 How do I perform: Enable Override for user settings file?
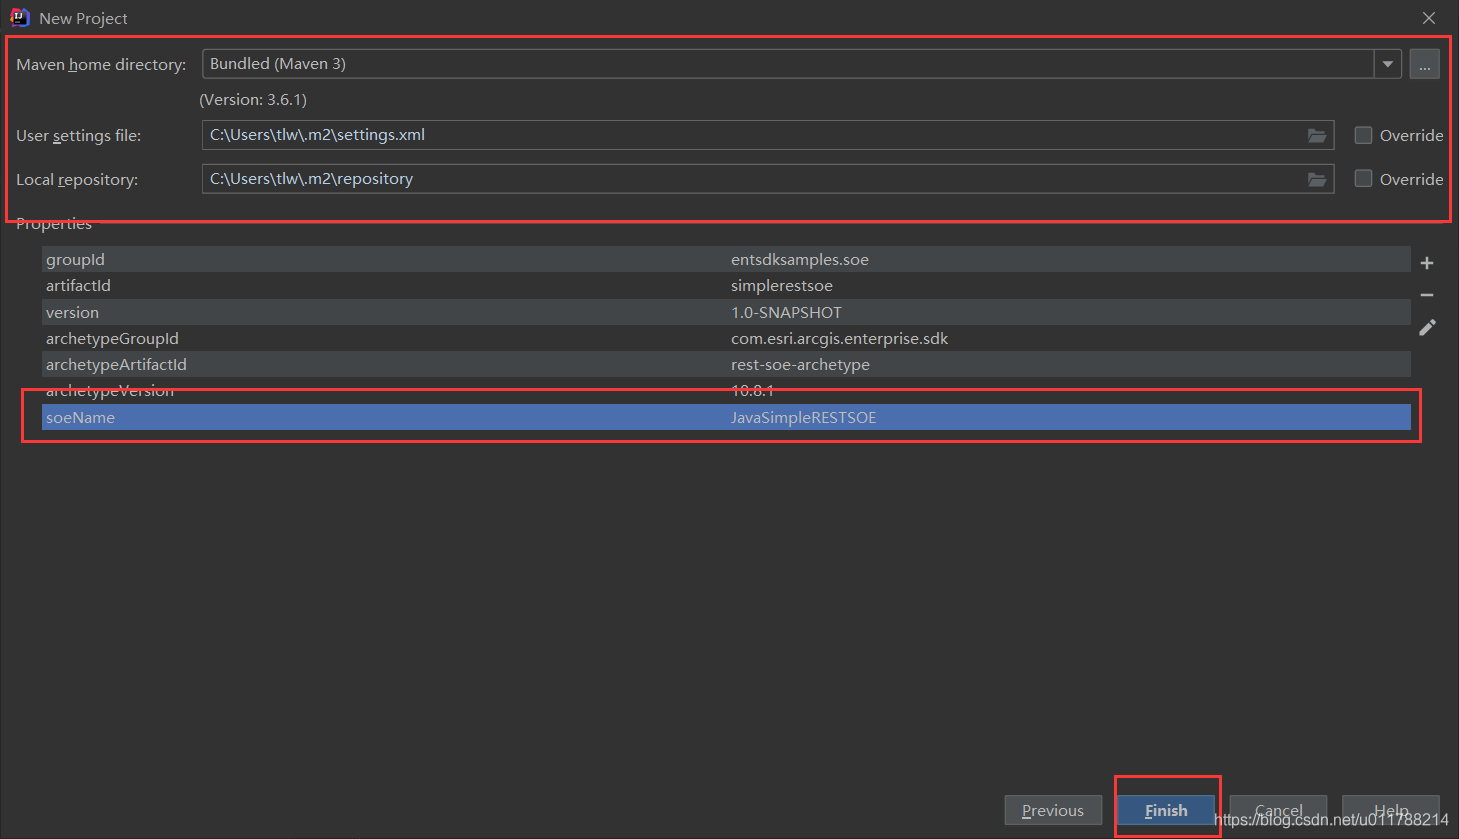coord(1363,135)
